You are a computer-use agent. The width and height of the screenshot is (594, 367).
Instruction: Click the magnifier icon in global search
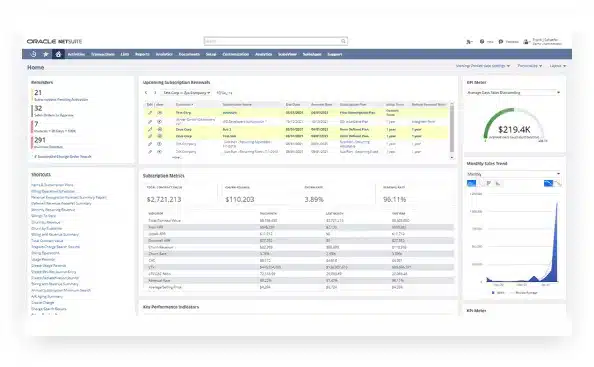coord(343,41)
